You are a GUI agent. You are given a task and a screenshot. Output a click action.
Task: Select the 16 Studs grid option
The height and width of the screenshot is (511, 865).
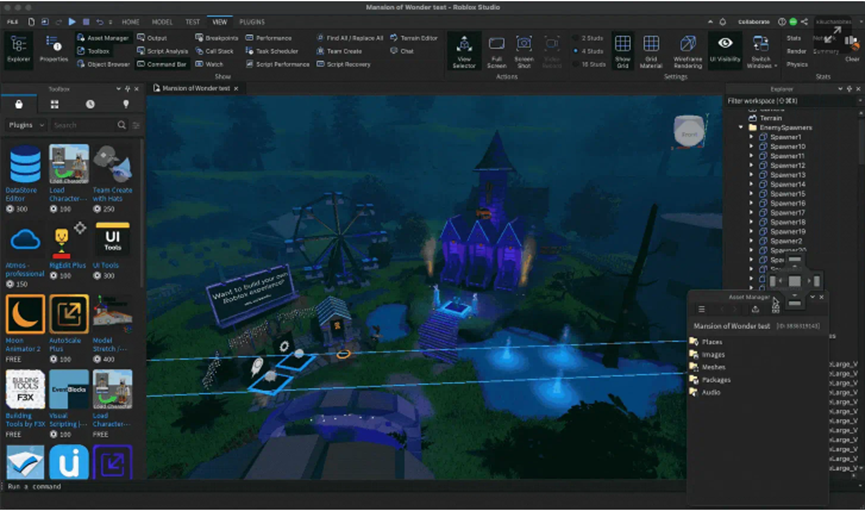(x=589, y=64)
